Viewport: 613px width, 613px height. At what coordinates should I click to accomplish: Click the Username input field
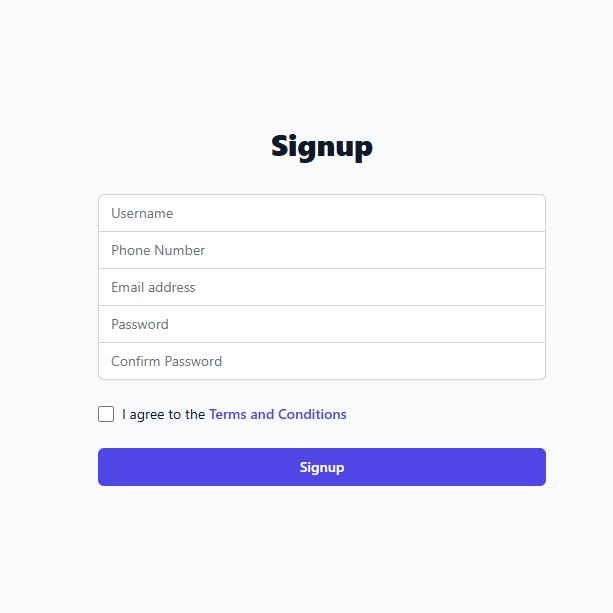pyautogui.click(x=321, y=213)
